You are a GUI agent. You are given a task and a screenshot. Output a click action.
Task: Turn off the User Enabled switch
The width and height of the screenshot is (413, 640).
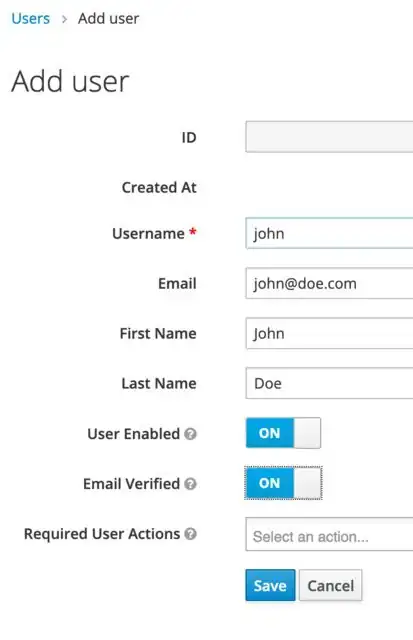coord(283,433)
